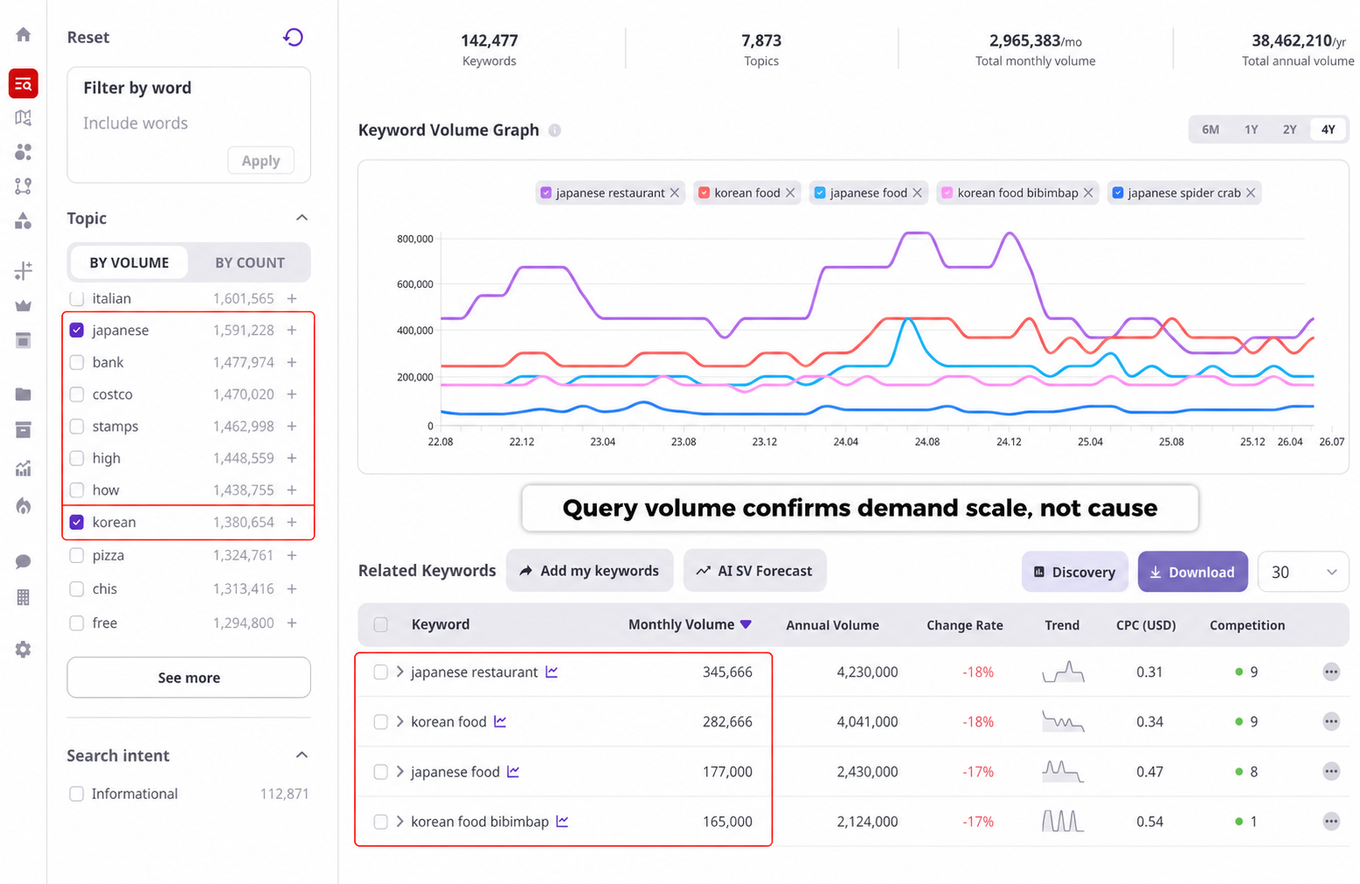Set graph range to 2Y
This screenshot has height=884, width=1360.
(1290, 130)
